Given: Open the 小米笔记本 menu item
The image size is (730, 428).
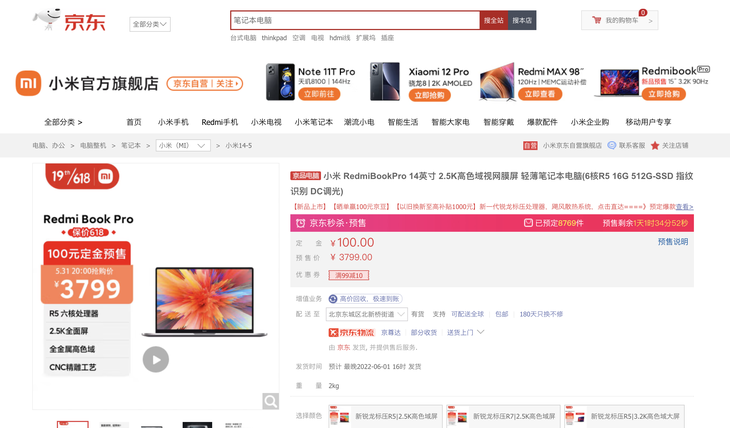Looking at the screenshot, I should point(314,122).
